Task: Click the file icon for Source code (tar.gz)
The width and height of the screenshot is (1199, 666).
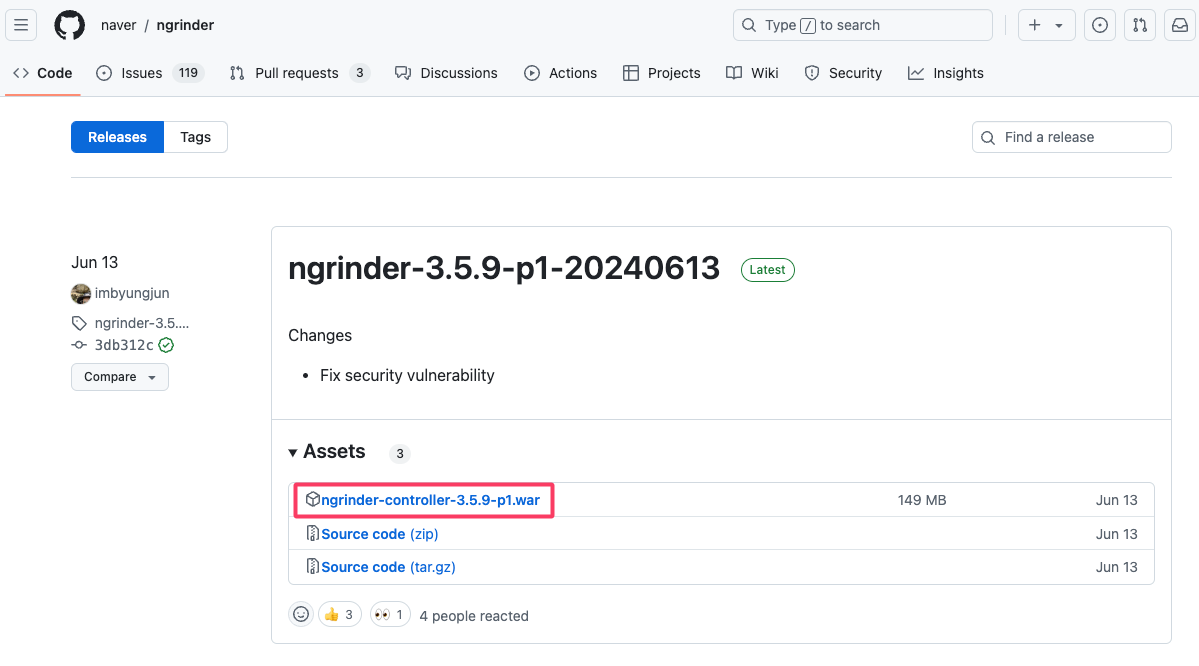Action: (312, 567)
